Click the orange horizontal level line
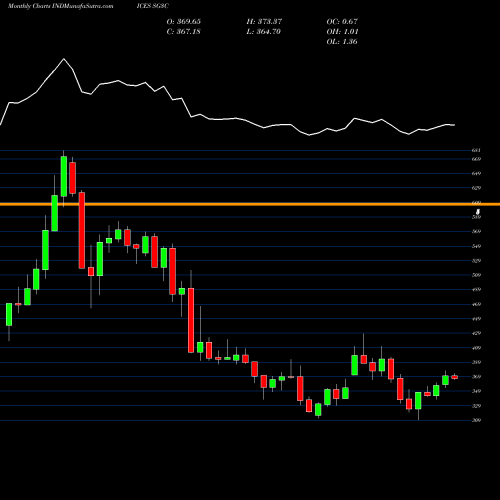The height and width of the screenshot is (500, 500). pos(250,204)
